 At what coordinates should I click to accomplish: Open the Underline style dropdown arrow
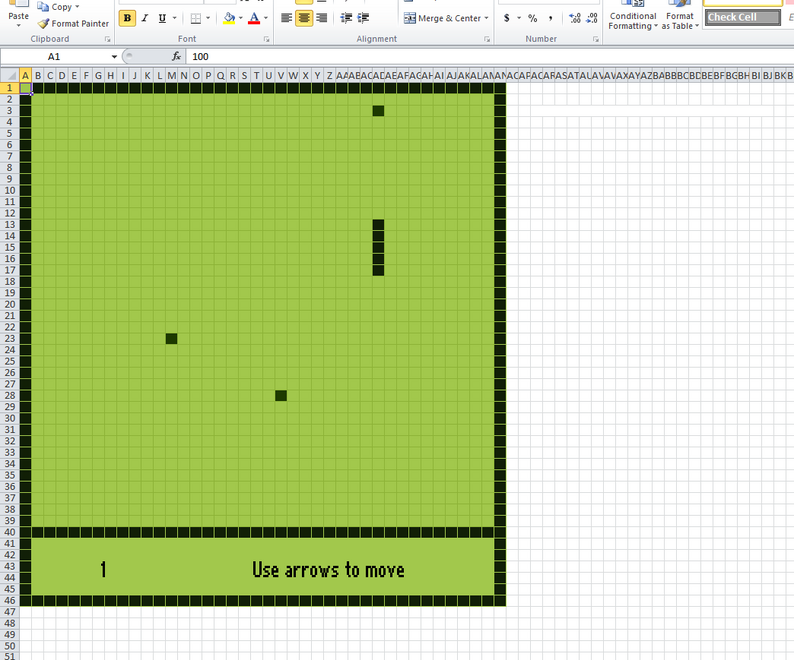(175, 18)
